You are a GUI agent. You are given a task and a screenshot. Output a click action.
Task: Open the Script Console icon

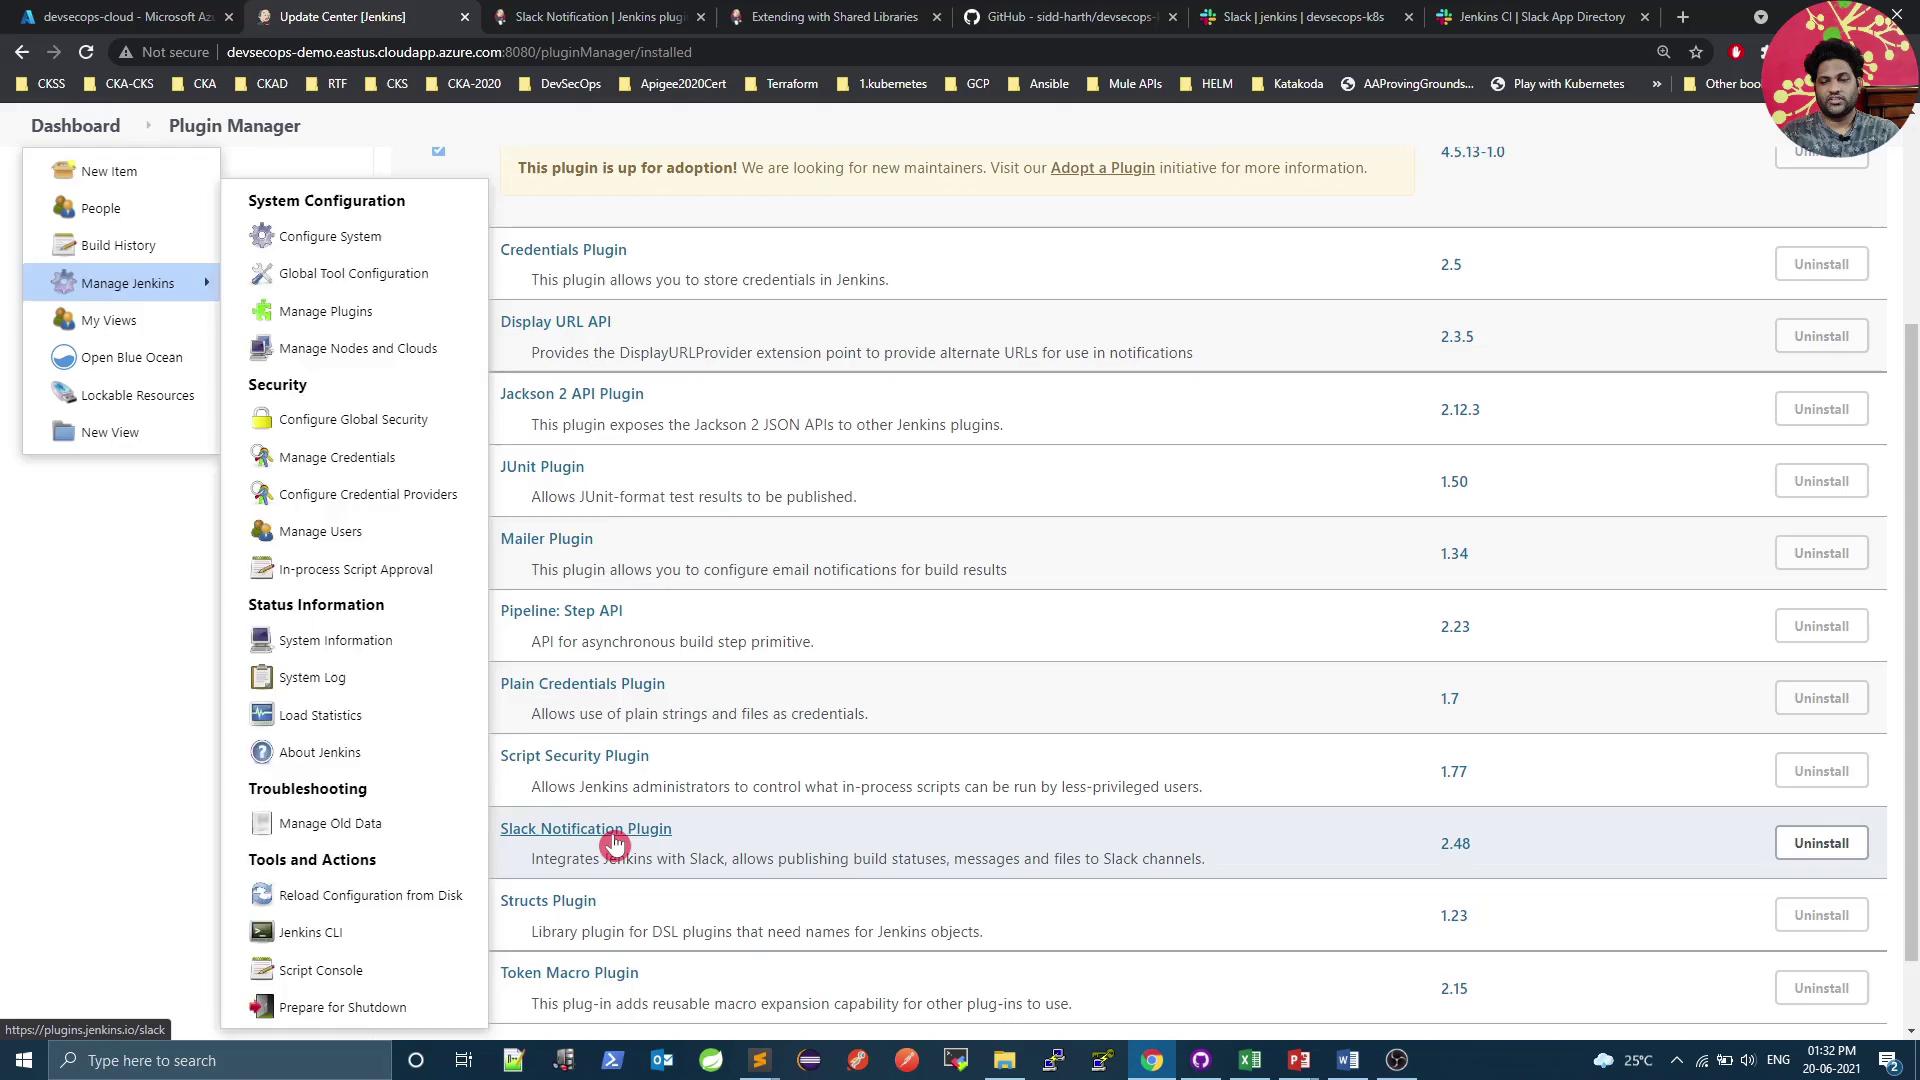(x=261, y=969)
